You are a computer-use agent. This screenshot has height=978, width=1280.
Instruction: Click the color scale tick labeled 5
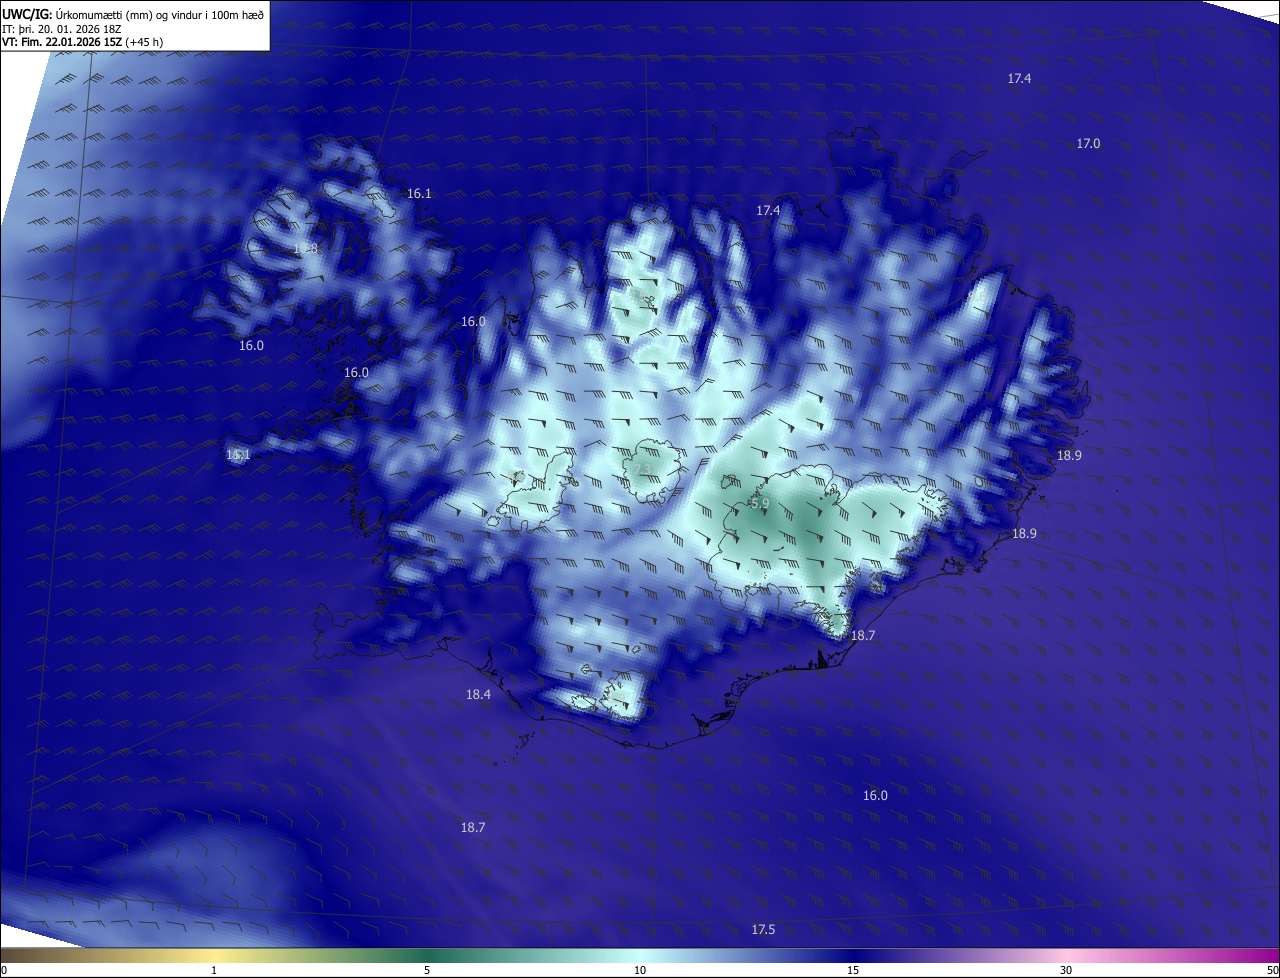[427, 970]
